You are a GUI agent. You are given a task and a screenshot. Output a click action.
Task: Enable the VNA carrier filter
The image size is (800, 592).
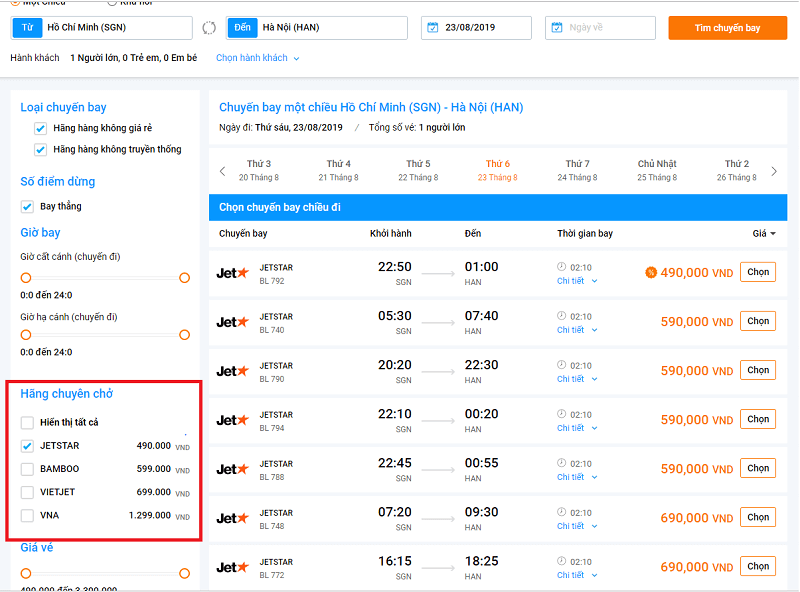point(27,515)
